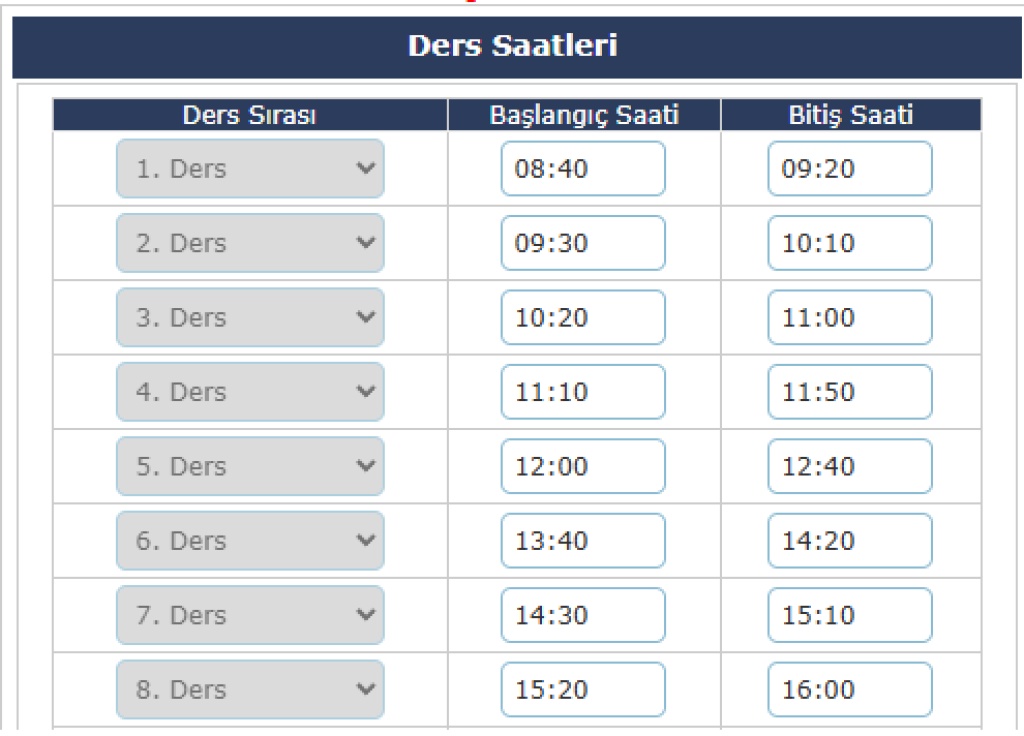Open the 1. Ders dropdown
1024x736 pixels.
point(250,169)
